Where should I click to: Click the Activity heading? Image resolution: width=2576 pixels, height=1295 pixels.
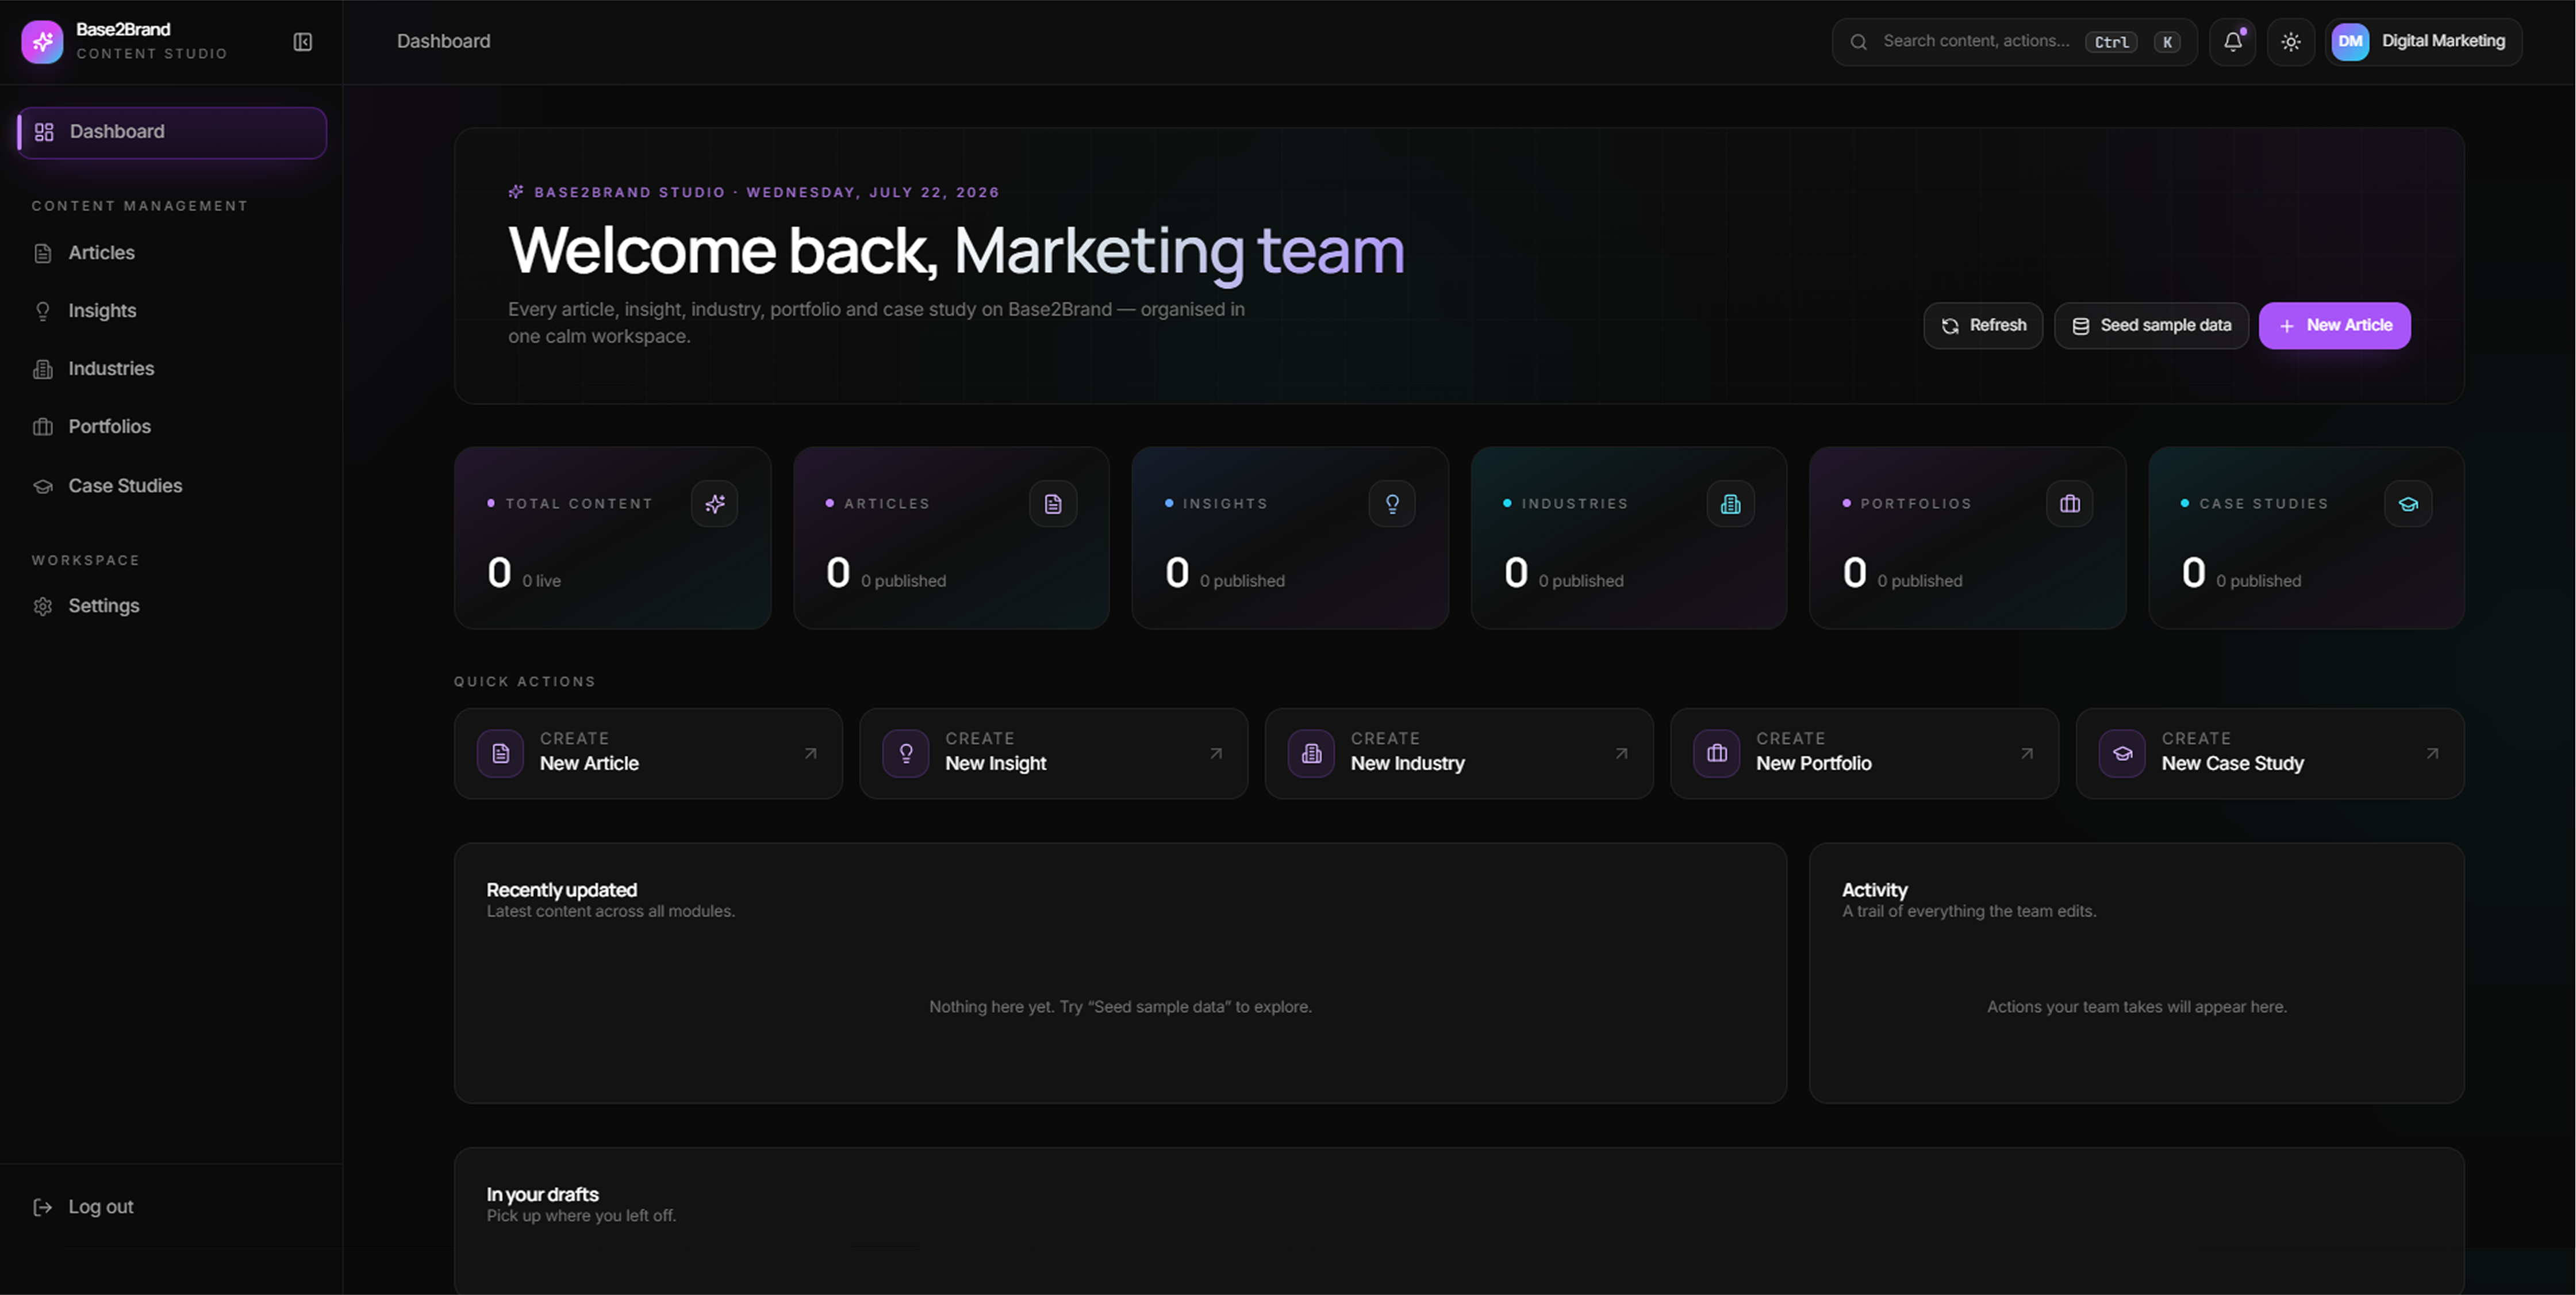coord(1874,890)
